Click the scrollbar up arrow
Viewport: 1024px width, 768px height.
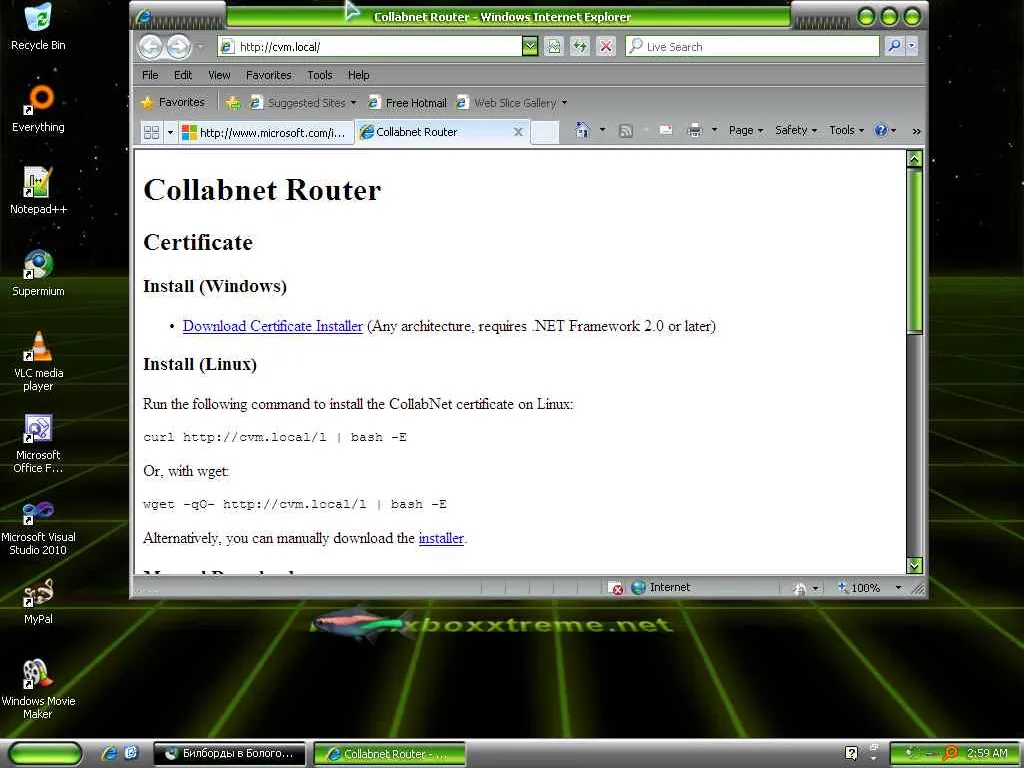tap(914, 158)
